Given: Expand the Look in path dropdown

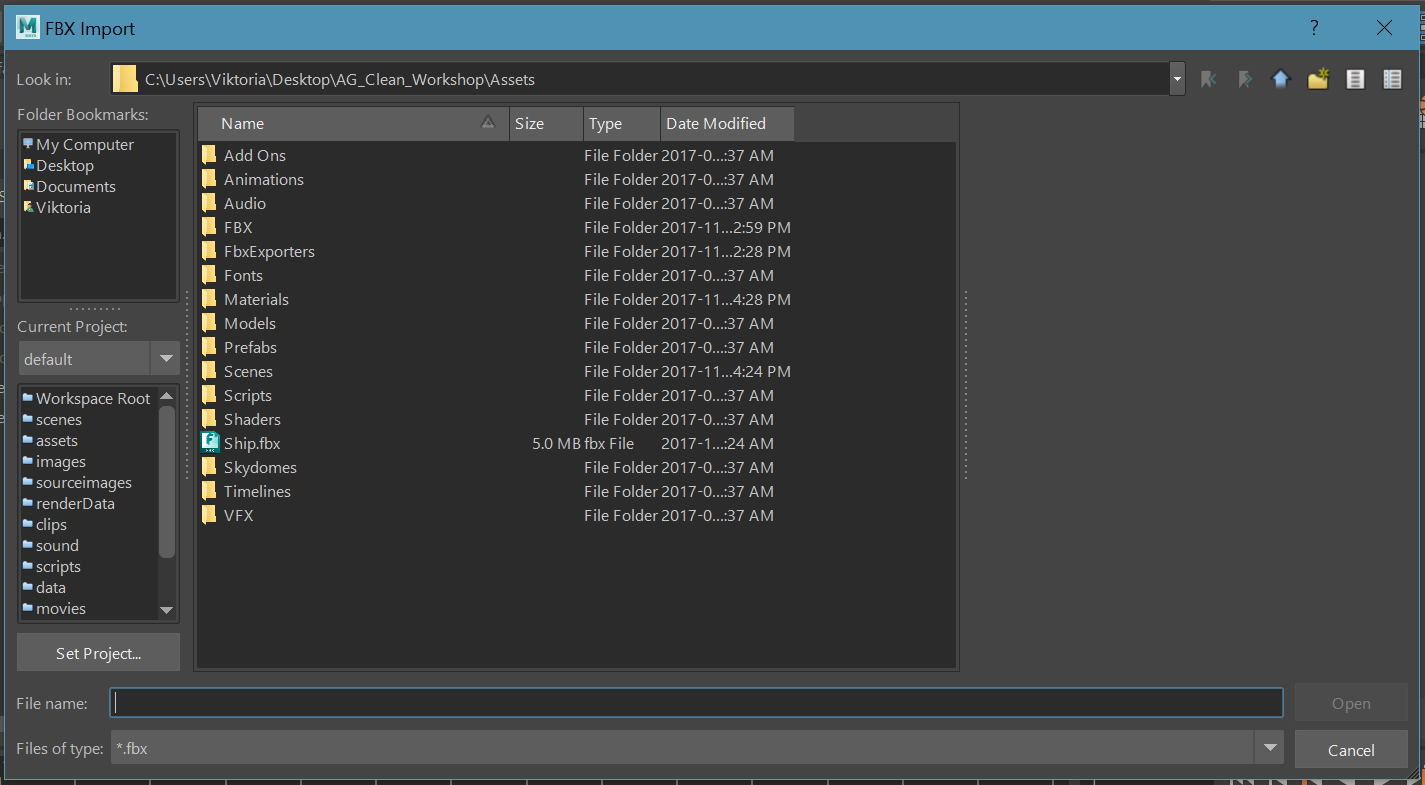Looking at the screenshot, I should pos(1176,78).
